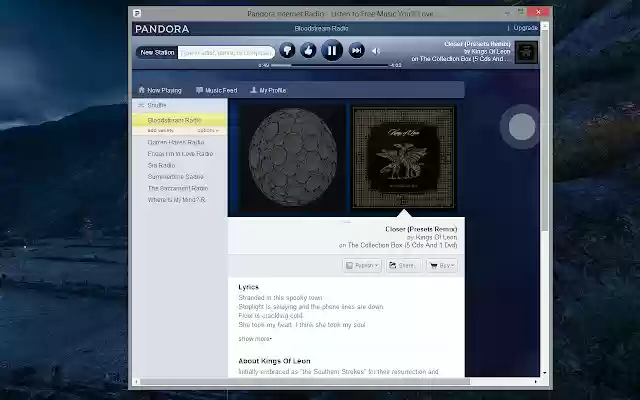This screenshot has height=400, width=640.
Task: Click New Station button
Action: [157, 53]
